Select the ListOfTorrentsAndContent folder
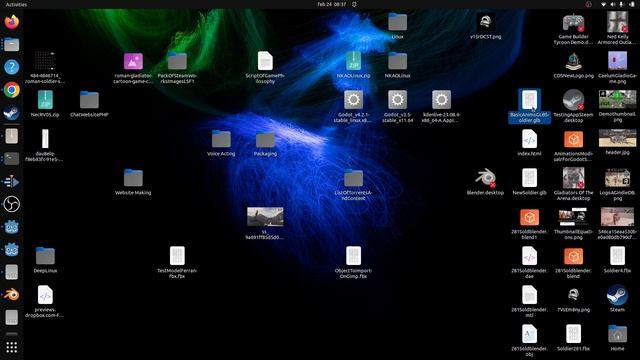The height and width of the screenshot is (360, 640). click(x=353, y=185)
